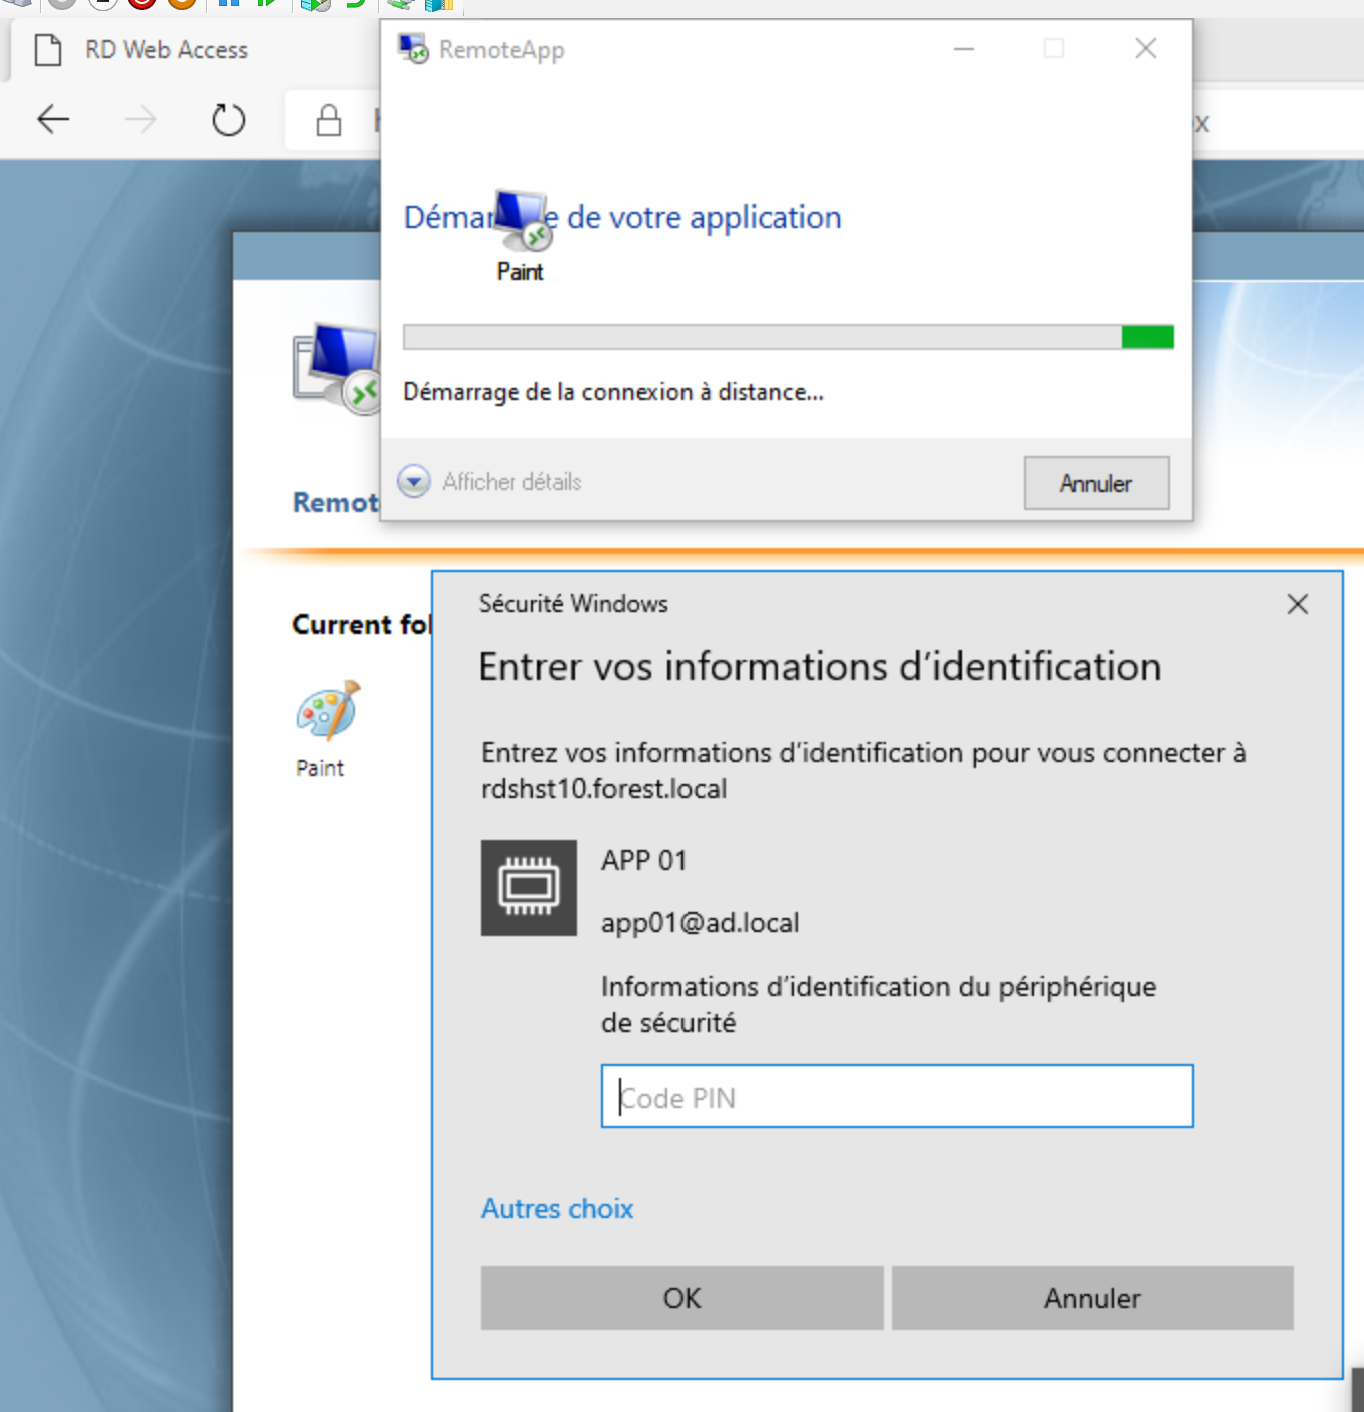This screenshot has height=1412, width=1364.
Task: Click the address bar padlock icon
Action: [x=329, y=120]
